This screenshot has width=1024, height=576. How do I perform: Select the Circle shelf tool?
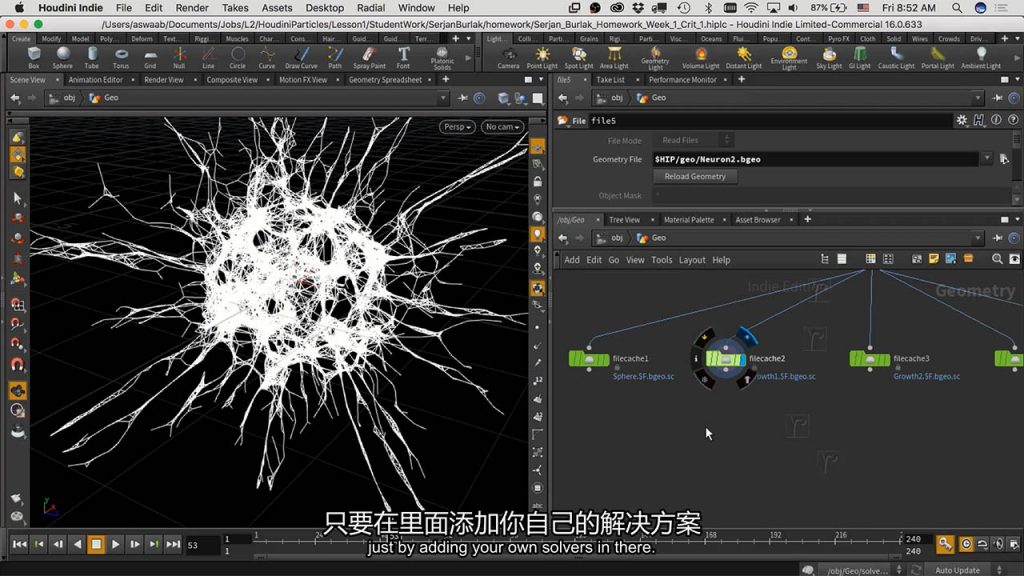(x=238, y=57)
